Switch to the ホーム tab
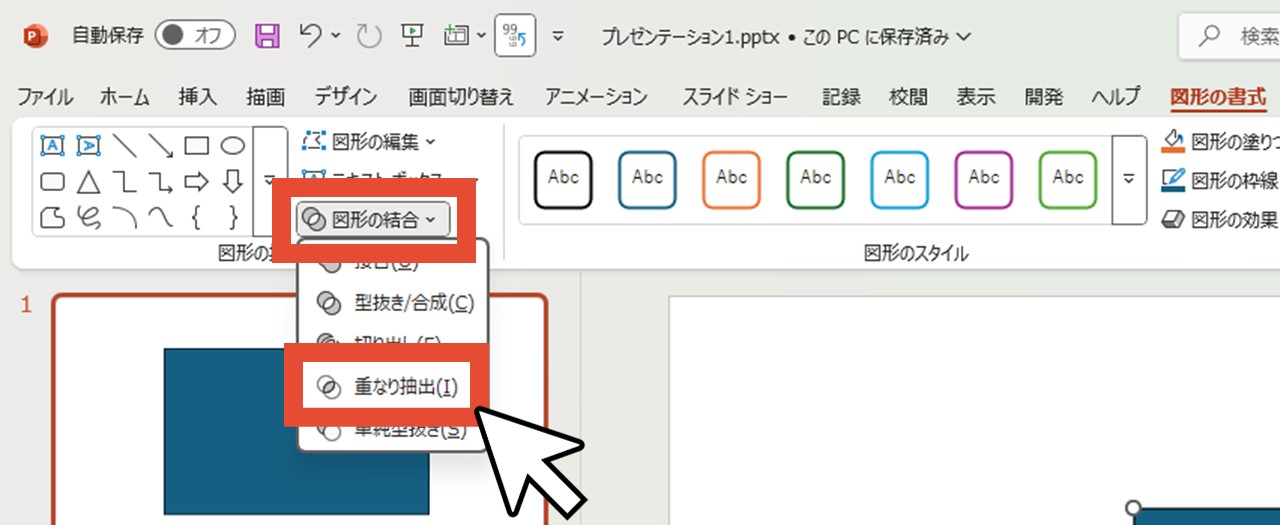Image resolution: width=1280 pixels, height=525 pixels. point(125,97)
